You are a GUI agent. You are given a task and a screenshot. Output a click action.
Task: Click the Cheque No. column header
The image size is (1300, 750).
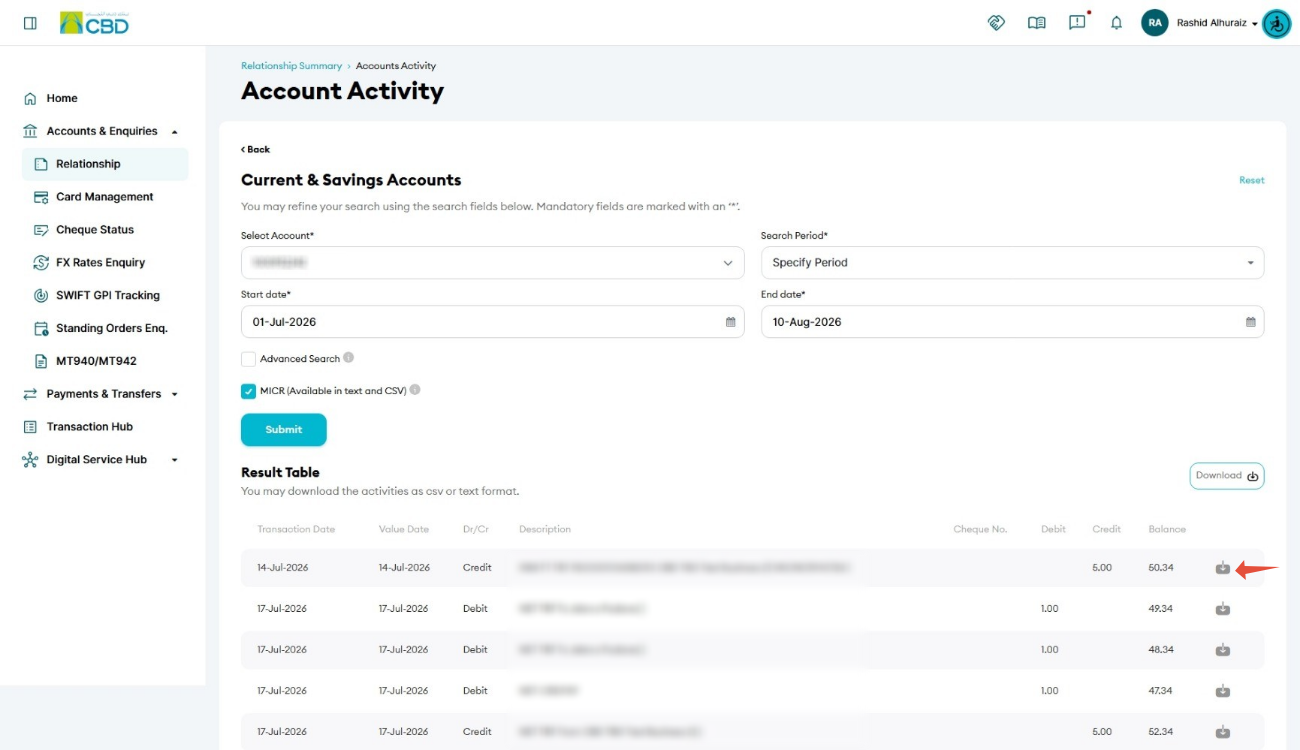click(x=980, y=529)
